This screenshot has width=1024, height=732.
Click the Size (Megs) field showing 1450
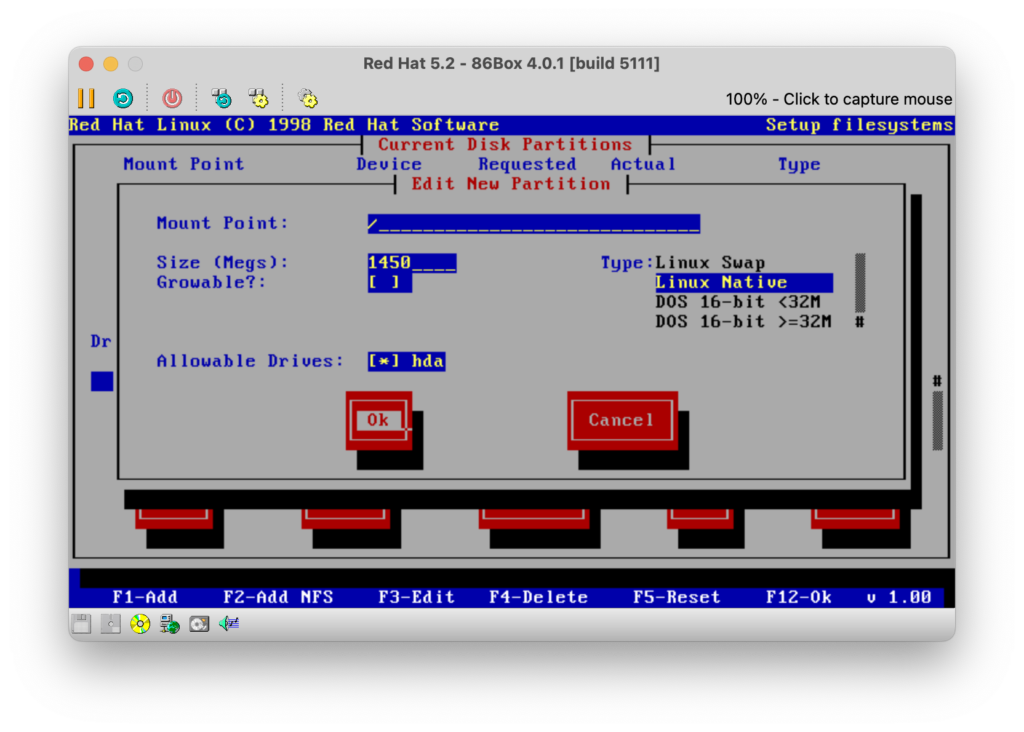(x=411, y=263)
